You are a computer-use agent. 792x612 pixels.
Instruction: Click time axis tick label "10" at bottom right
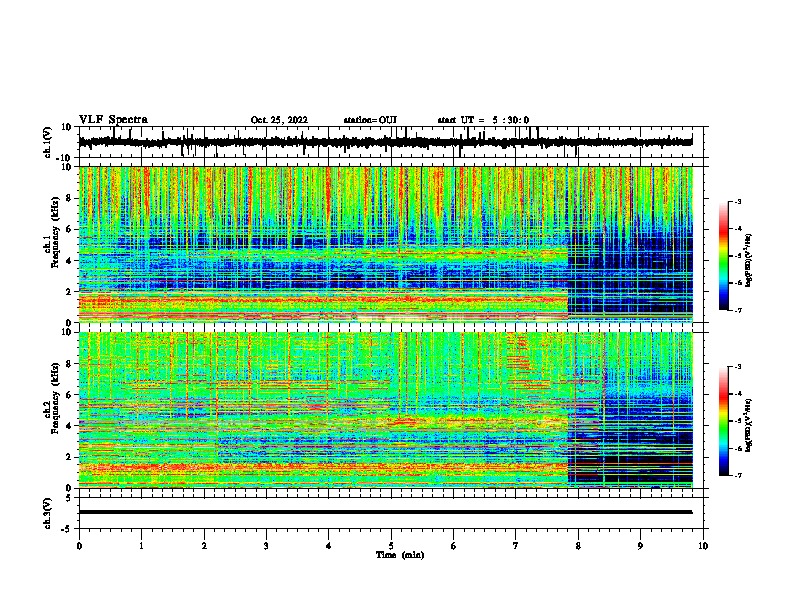[703, 546]
